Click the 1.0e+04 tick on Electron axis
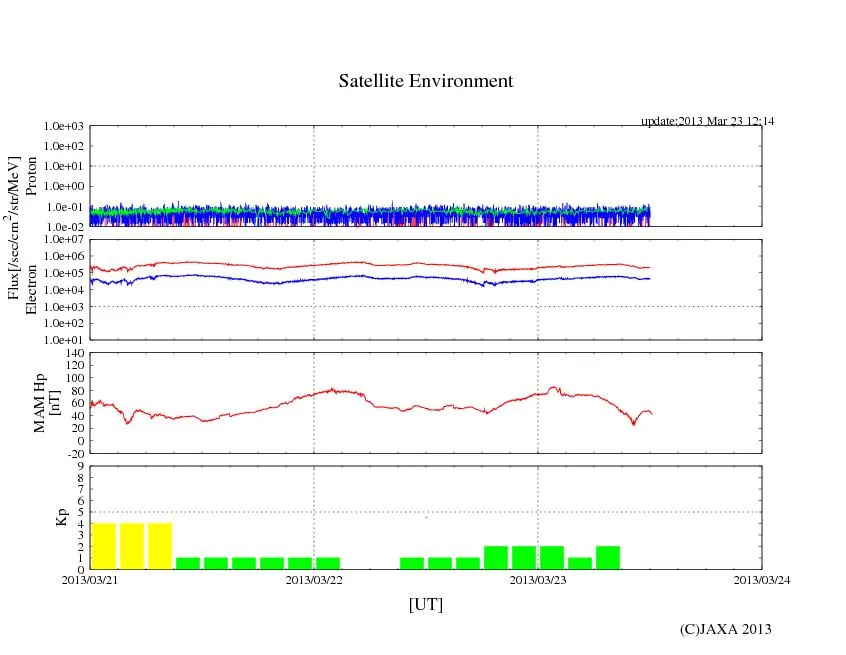The height and width of the screenshot is (655, 846). [x=64, y=290]
